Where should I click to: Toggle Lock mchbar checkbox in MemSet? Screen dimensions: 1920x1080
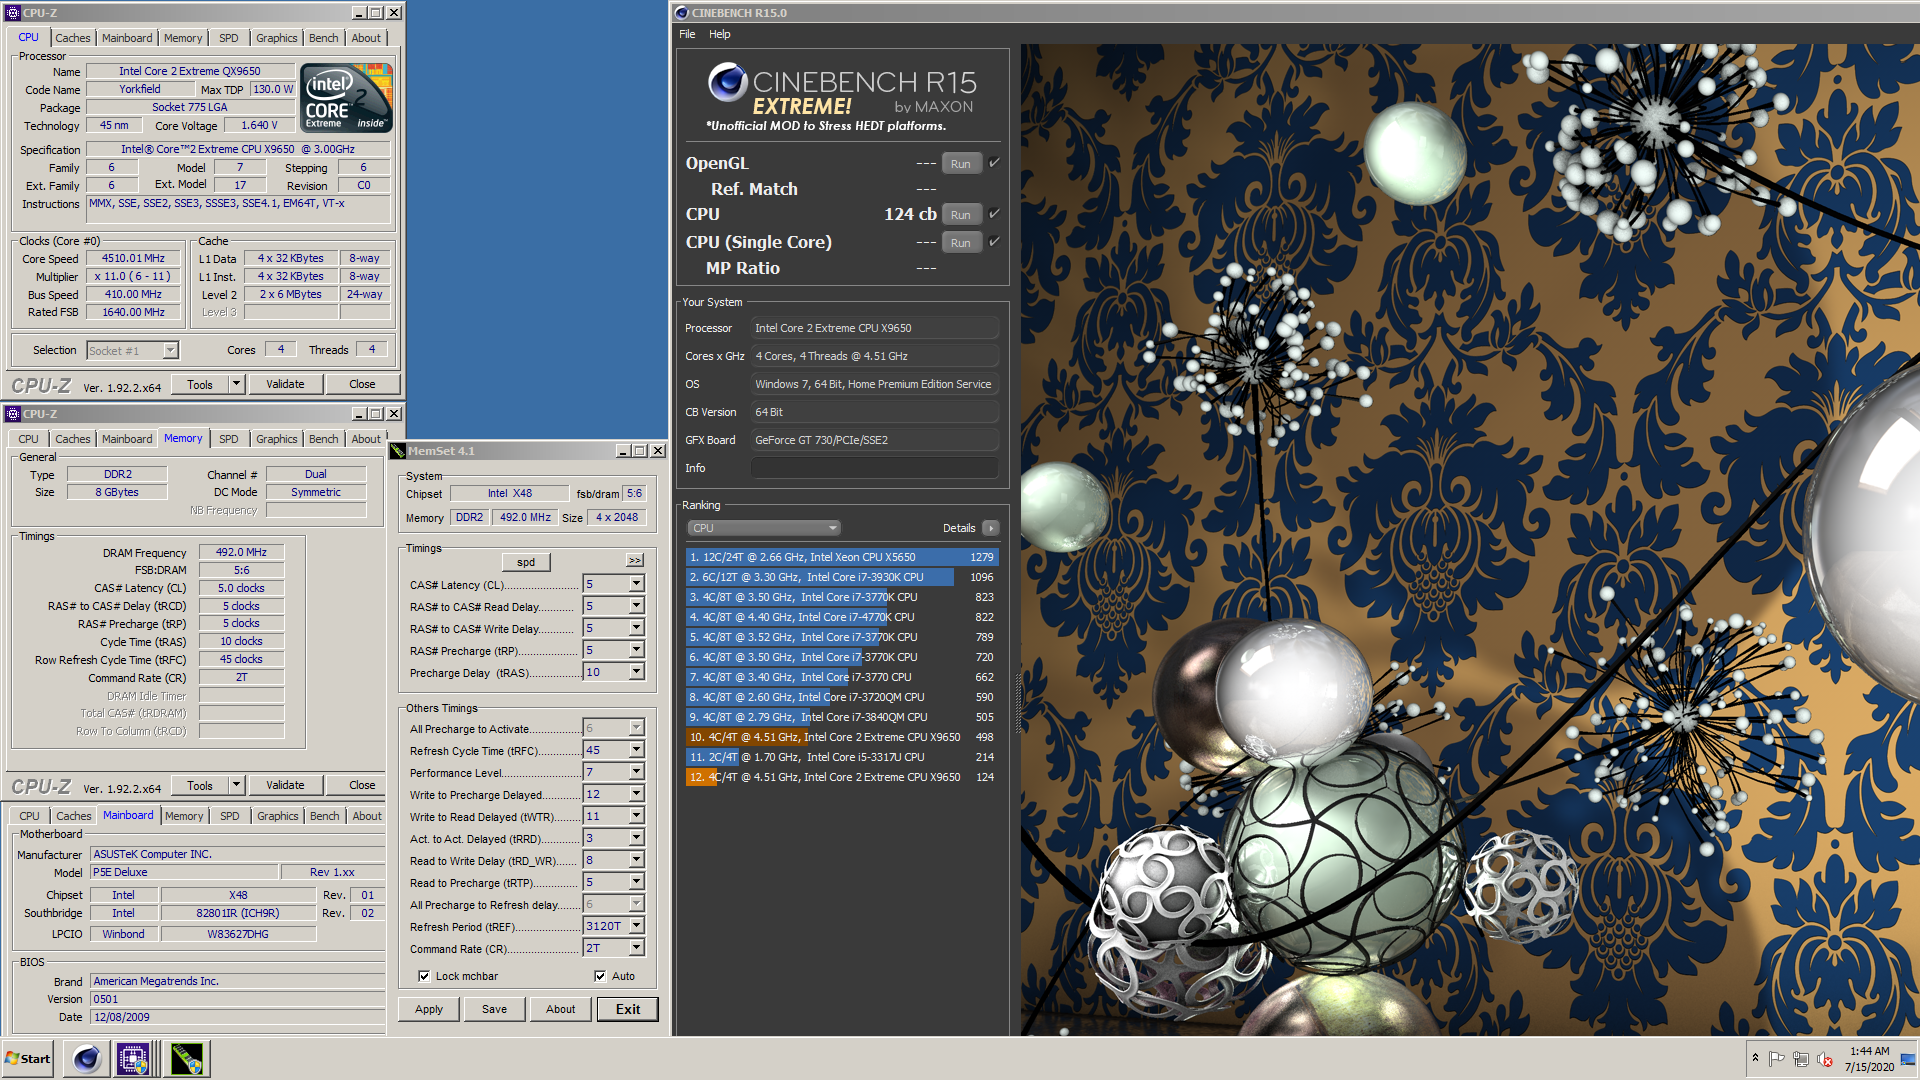424,976
